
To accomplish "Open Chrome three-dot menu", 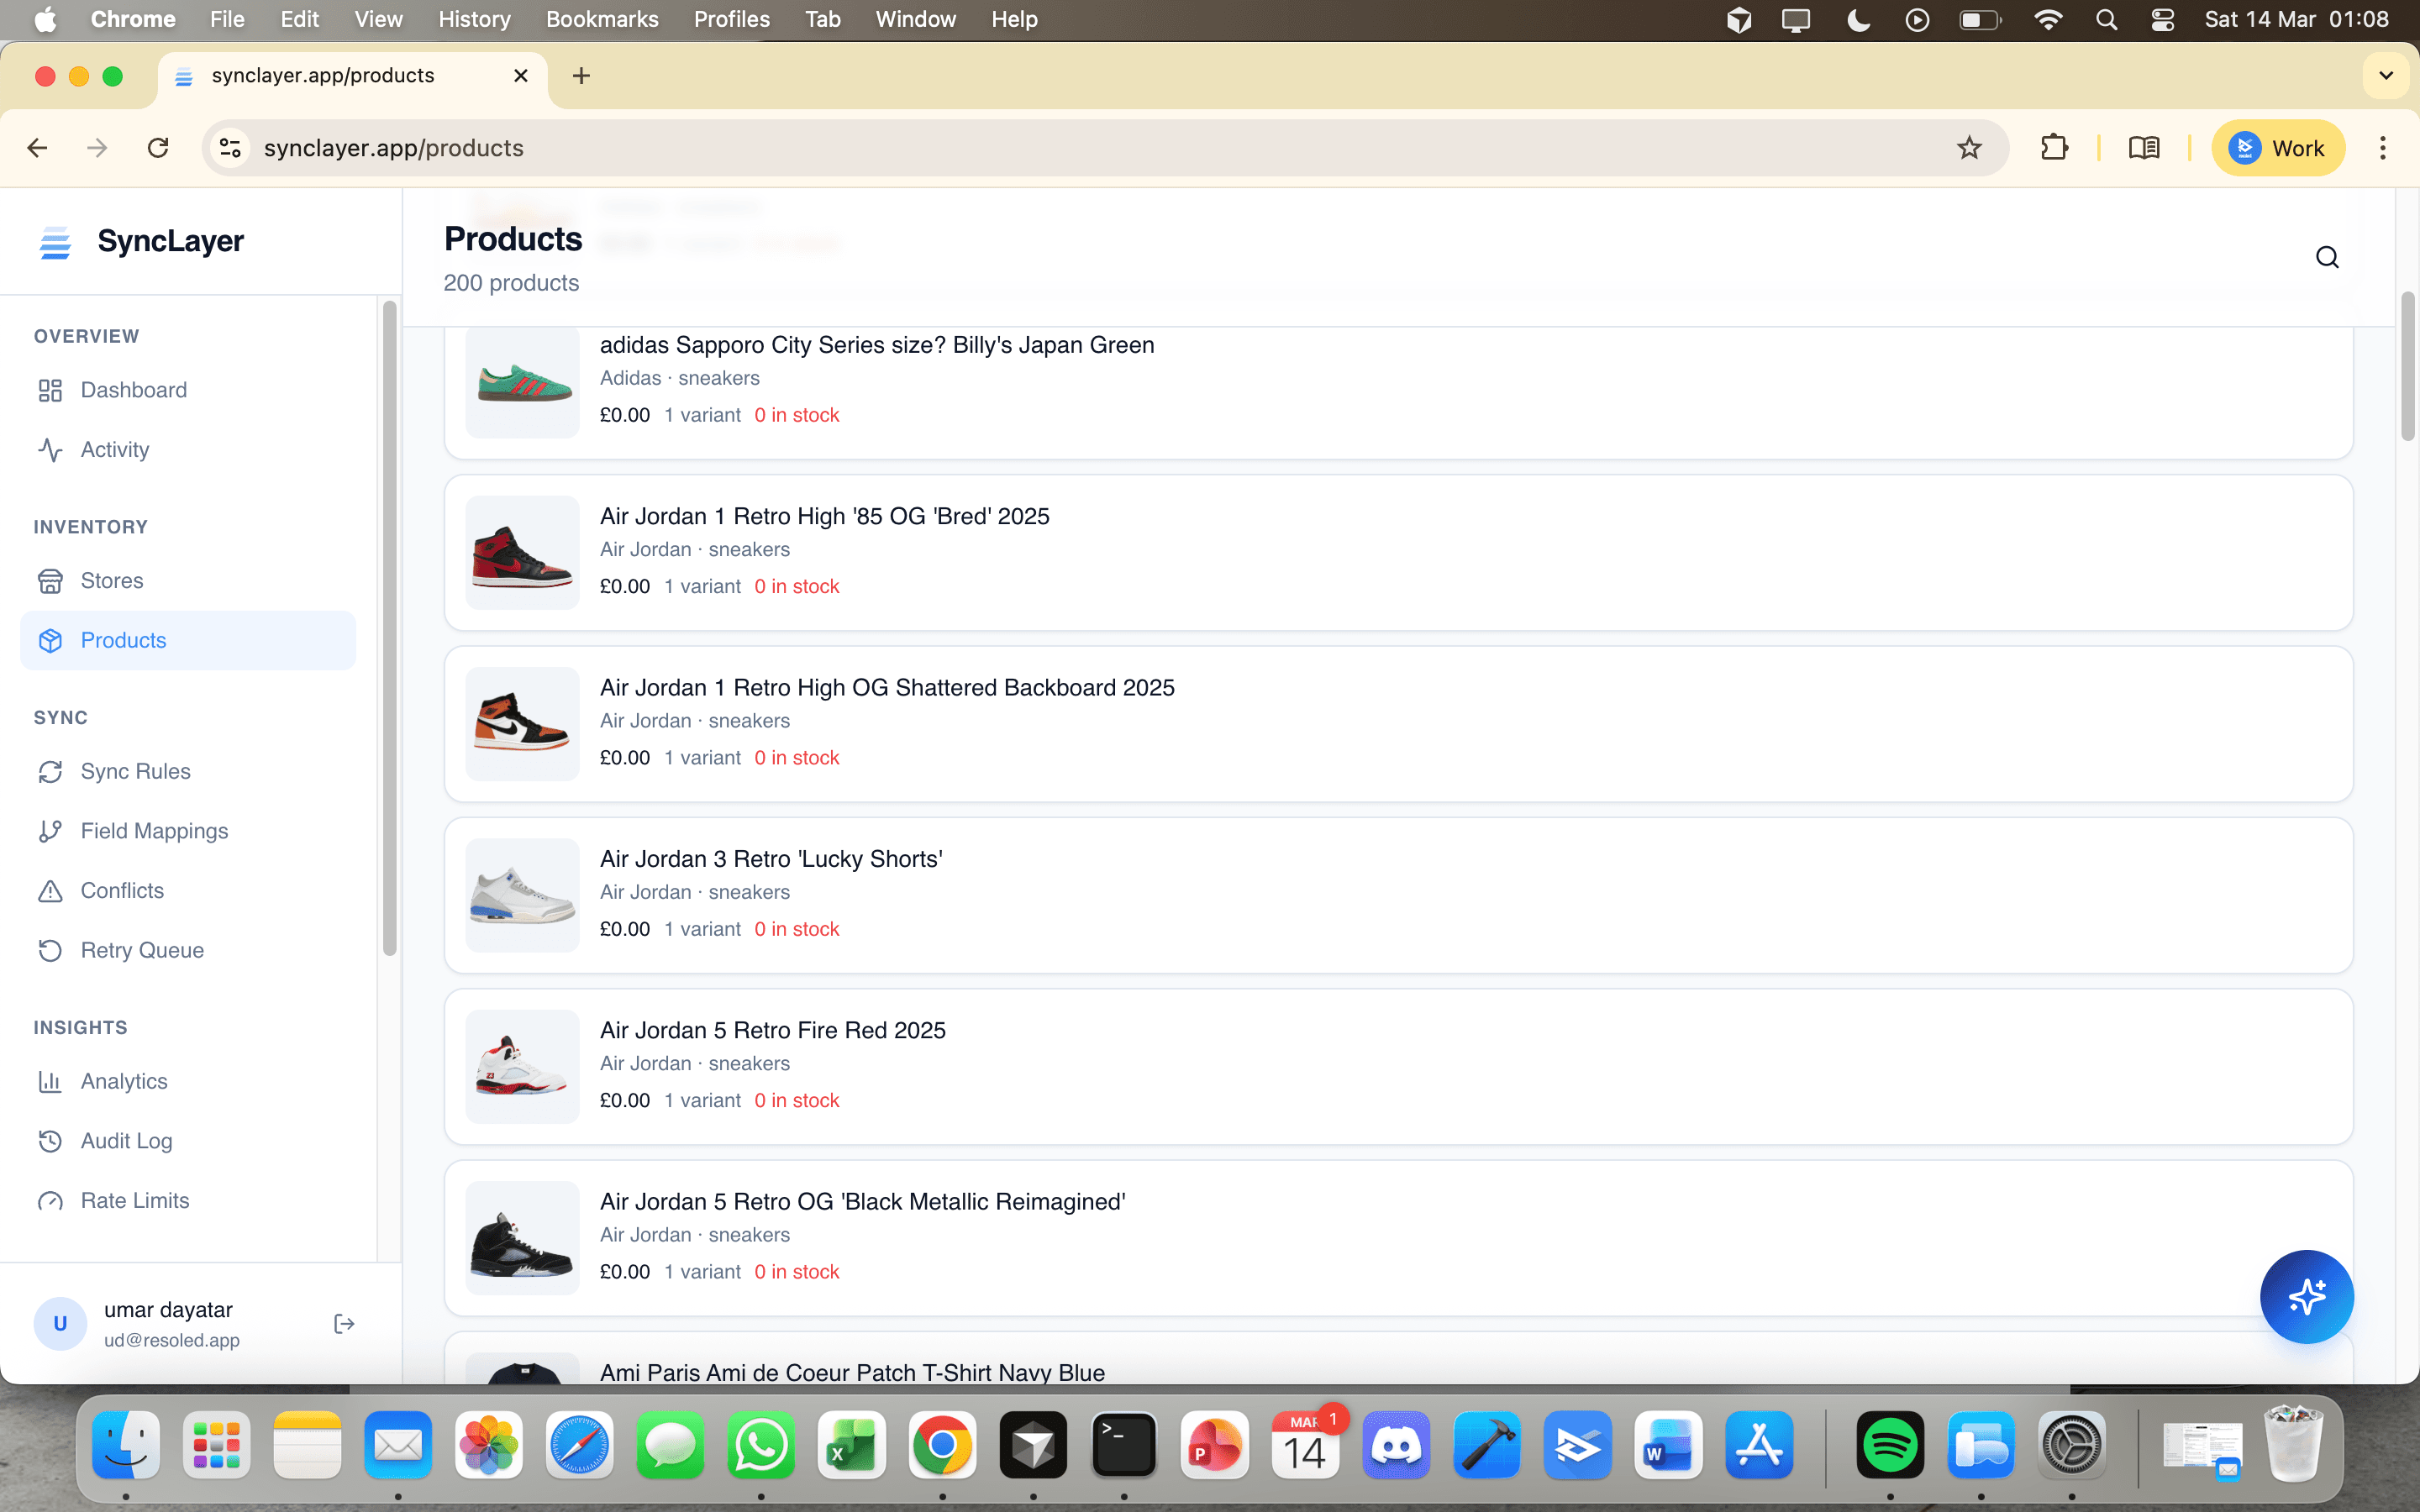I will [x=2383, y=148].
